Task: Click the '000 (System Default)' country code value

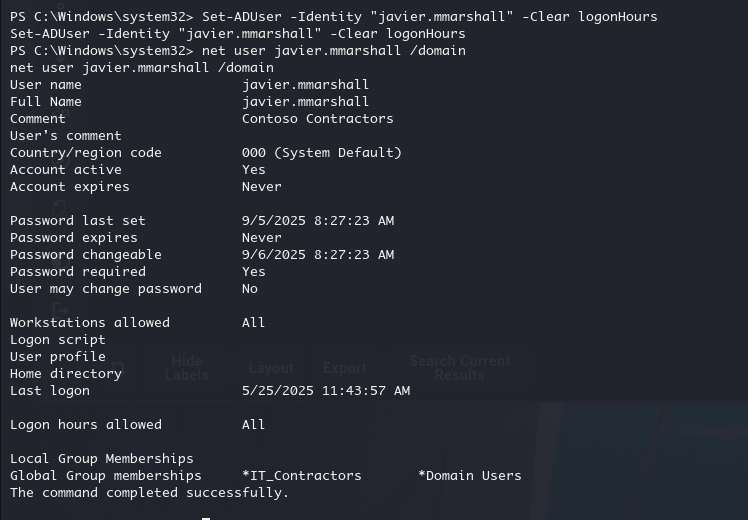Action: (x=322, y=153)
